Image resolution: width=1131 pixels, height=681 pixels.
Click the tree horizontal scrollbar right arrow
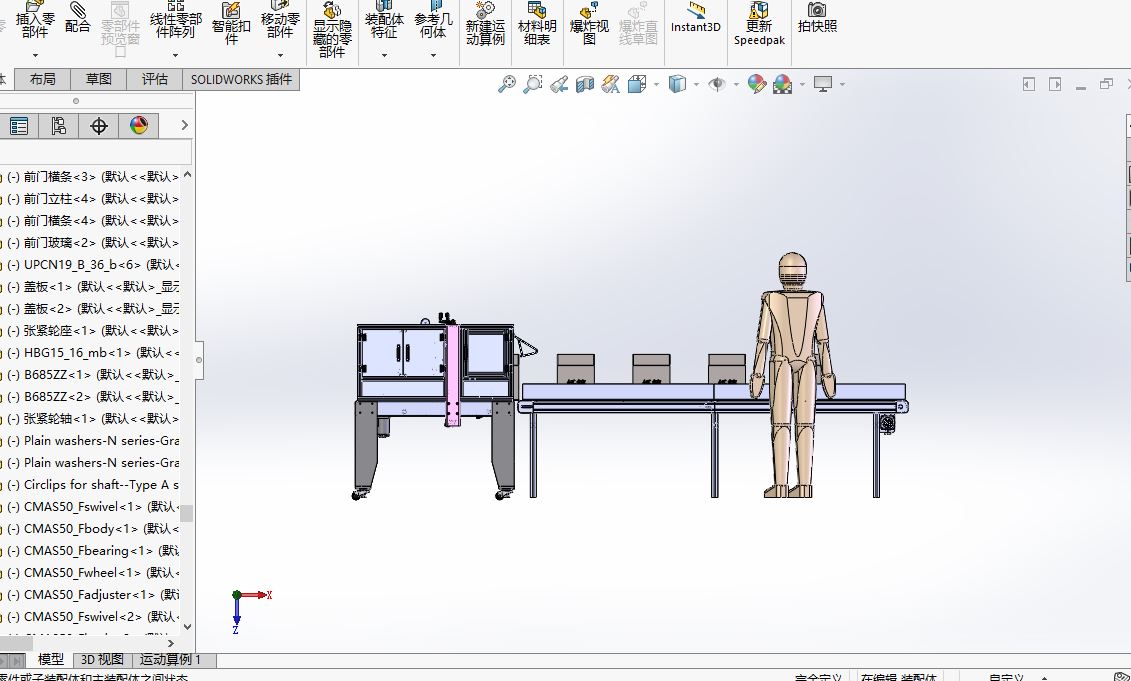[x=171, y=643]
